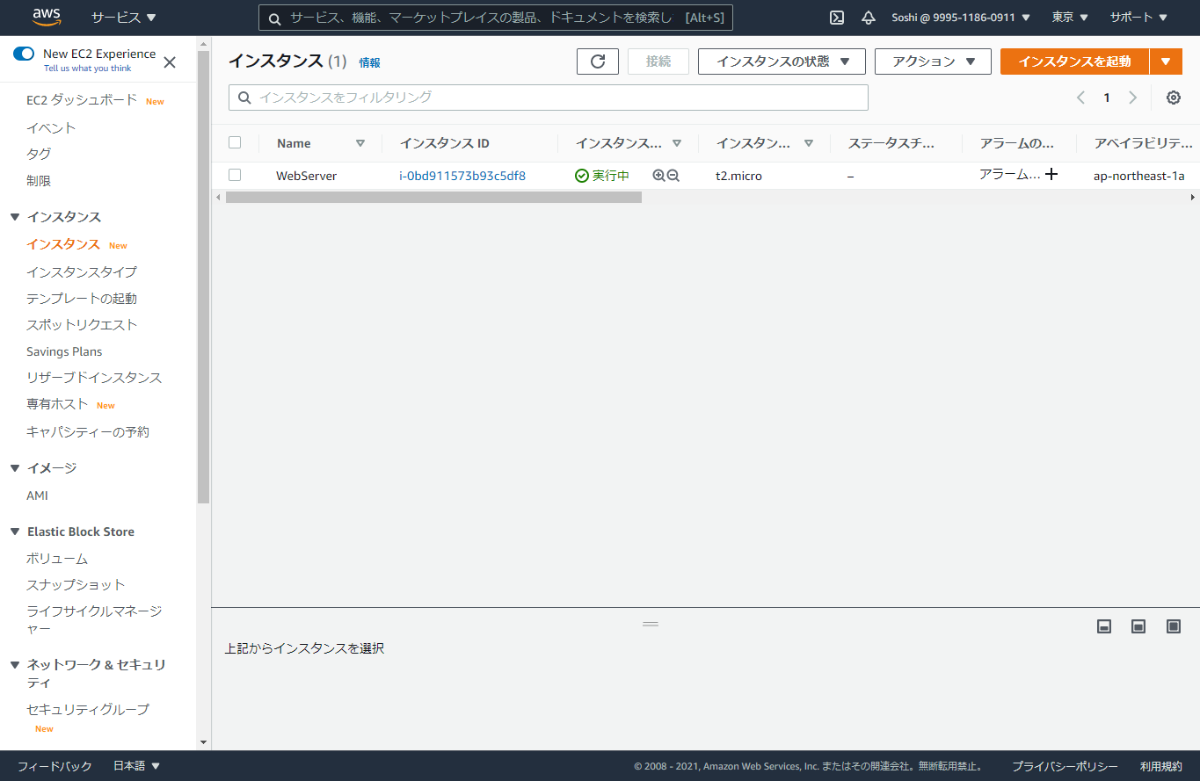1200x781 pixels.
Task: Set details pane to half-height layout icon
Action: pos(1138,626)
